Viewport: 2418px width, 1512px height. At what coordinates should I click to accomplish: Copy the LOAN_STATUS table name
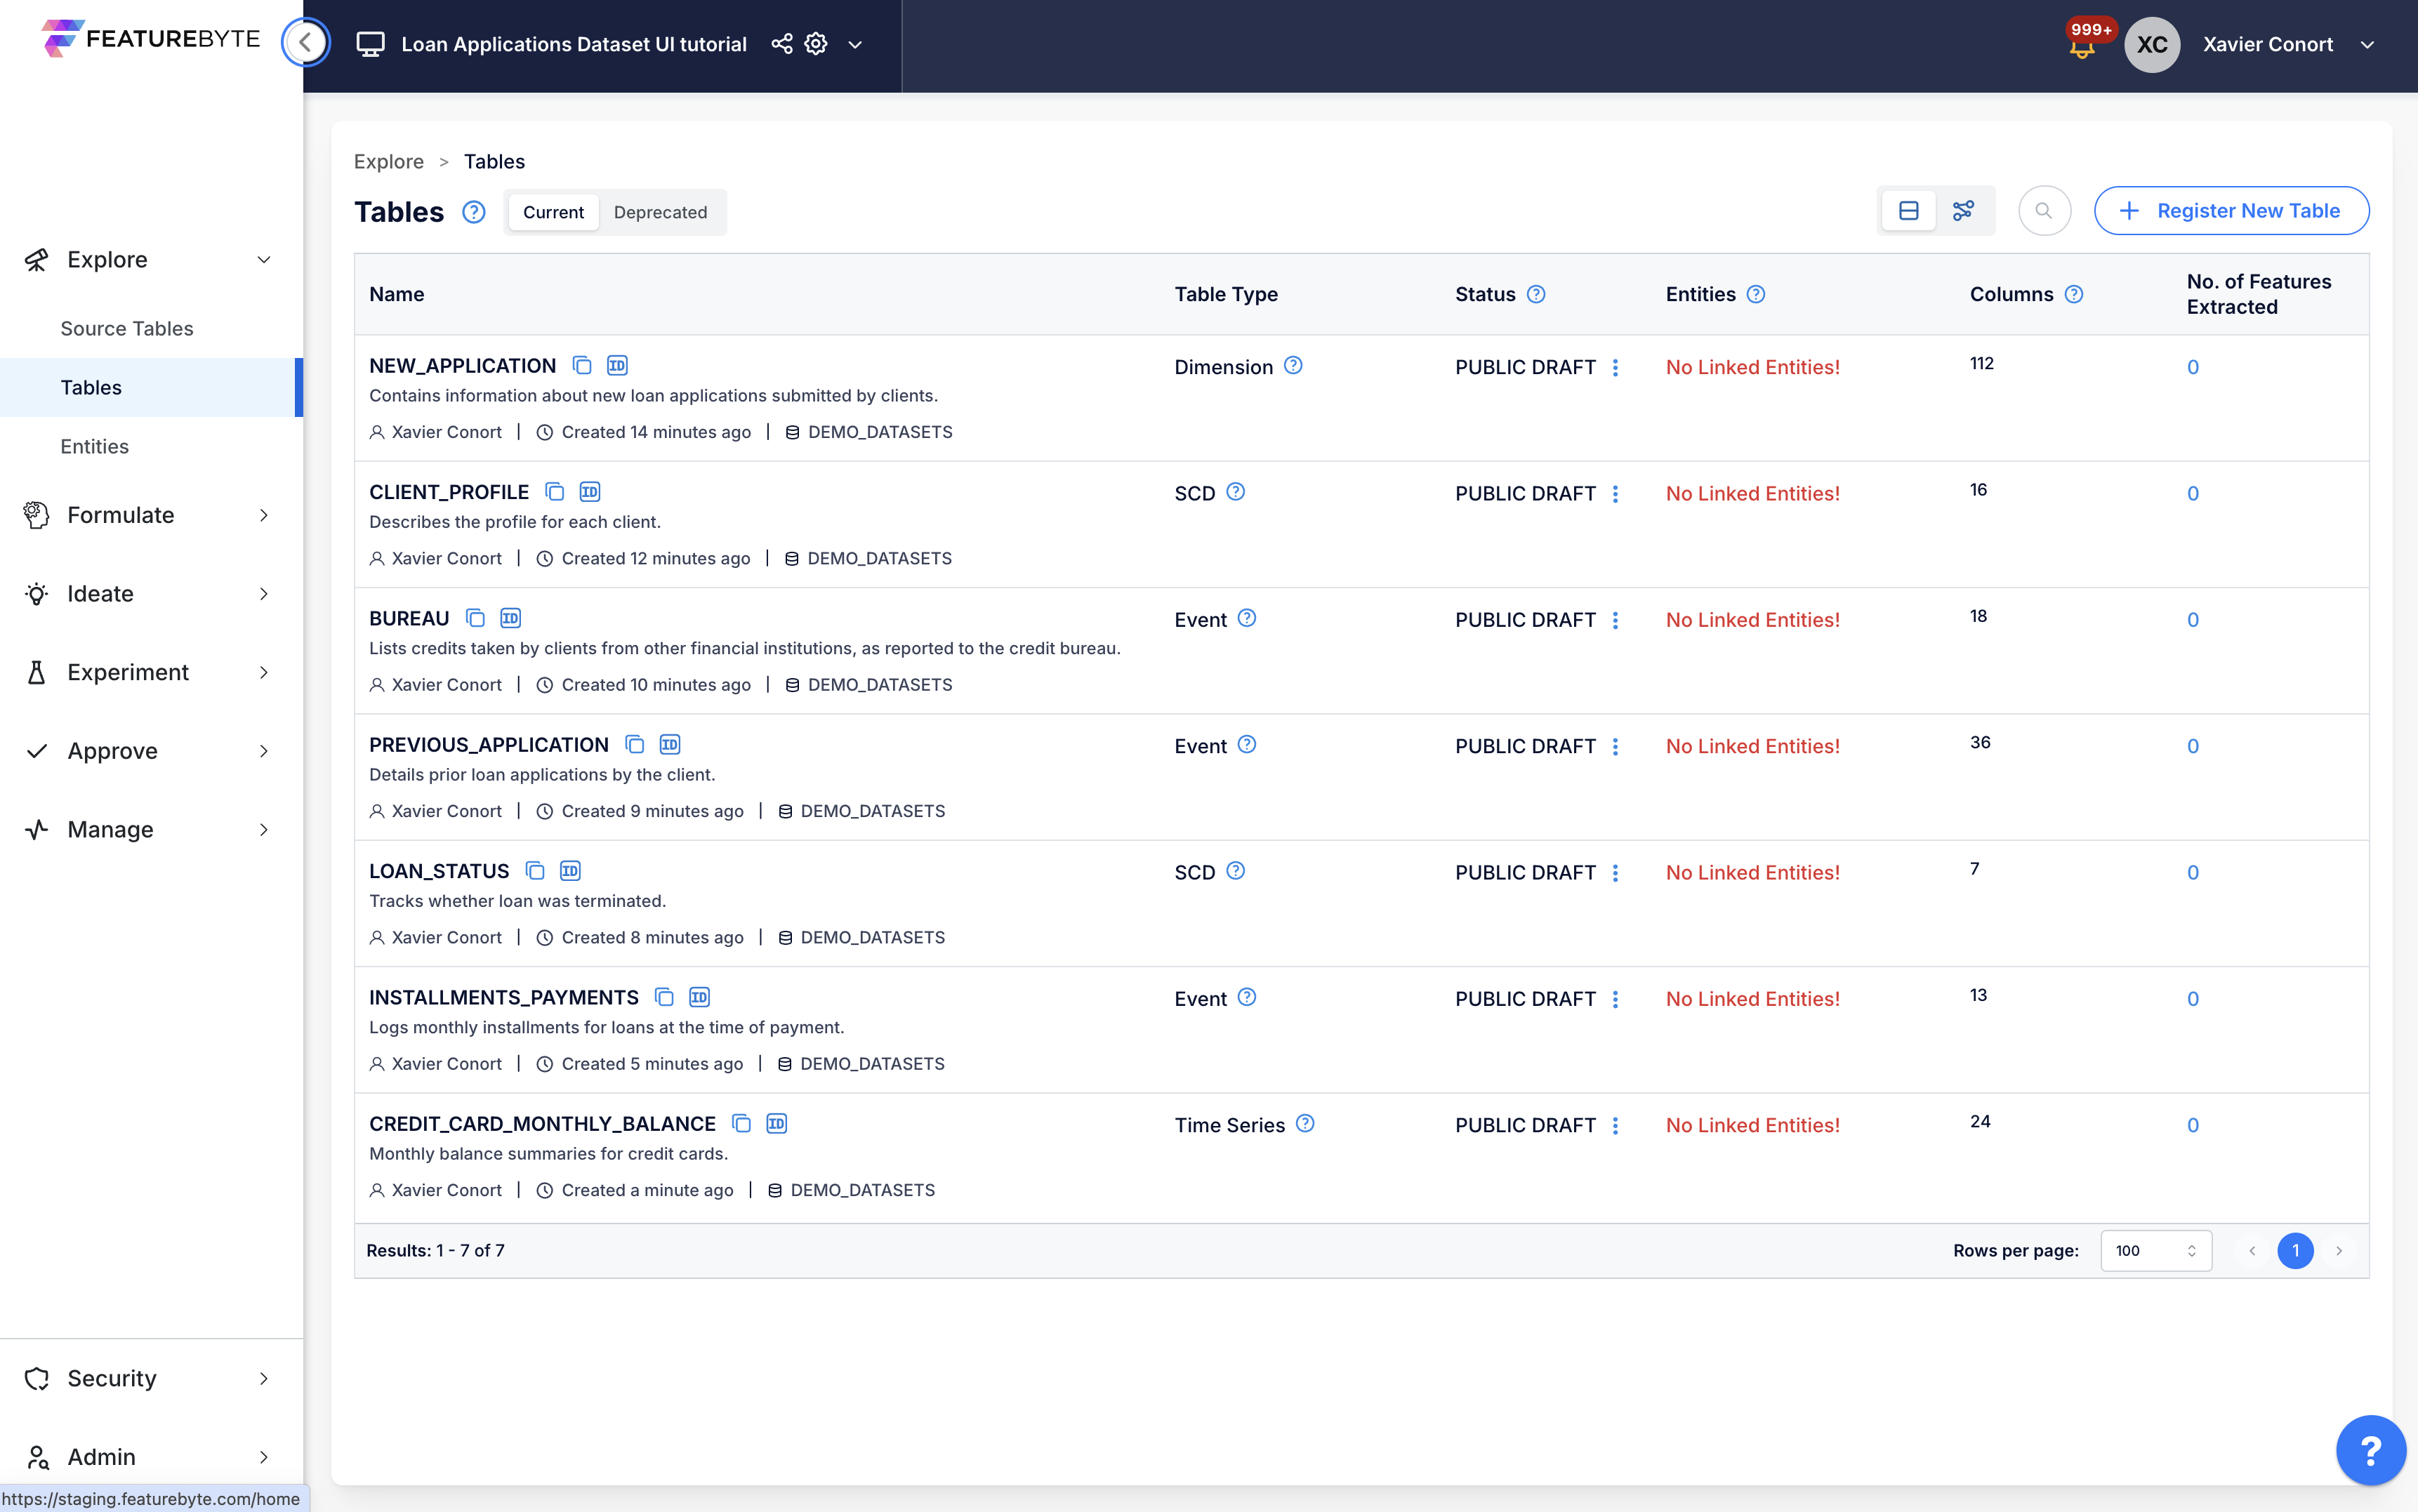coord(535,871)
